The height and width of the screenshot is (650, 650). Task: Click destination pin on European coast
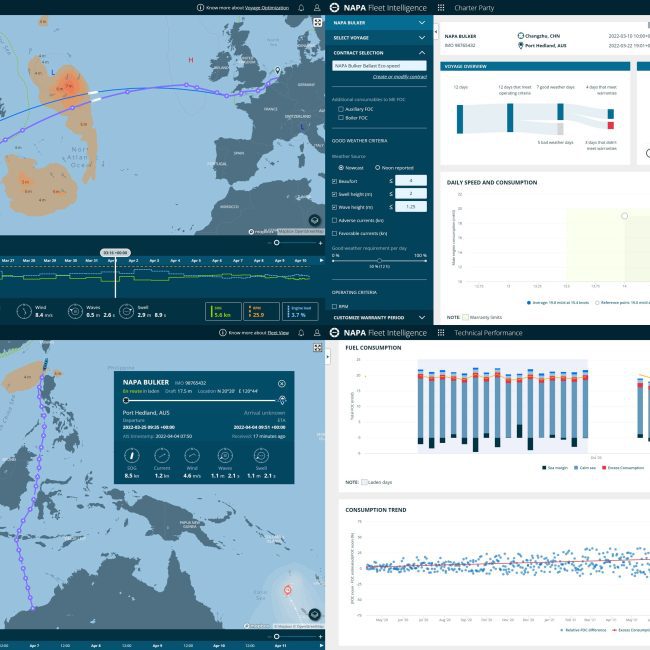278,70
